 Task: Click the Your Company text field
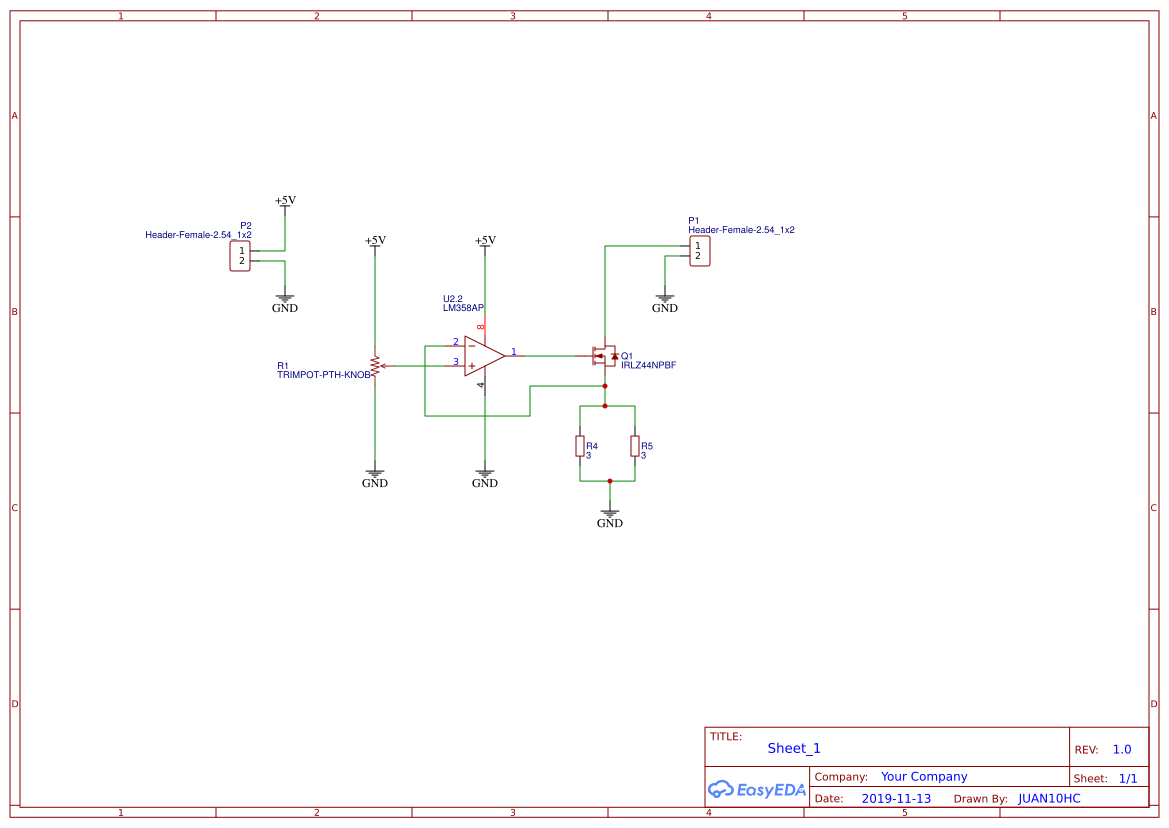click(923, 776)
